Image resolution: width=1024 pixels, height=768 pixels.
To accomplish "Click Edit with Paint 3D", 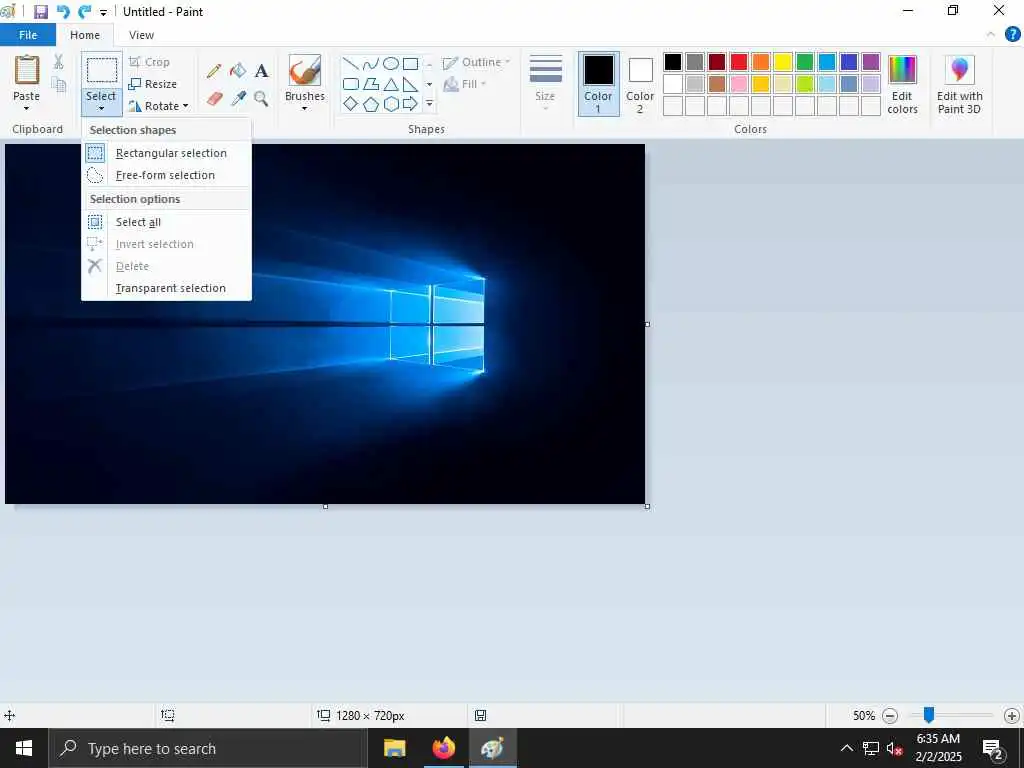I will 959,85.
